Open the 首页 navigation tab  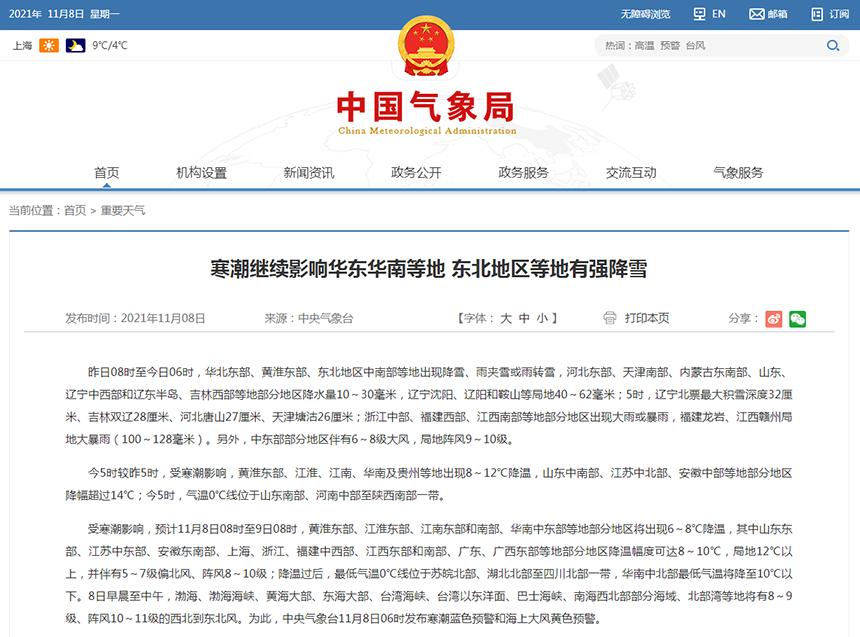pos(106,173)
